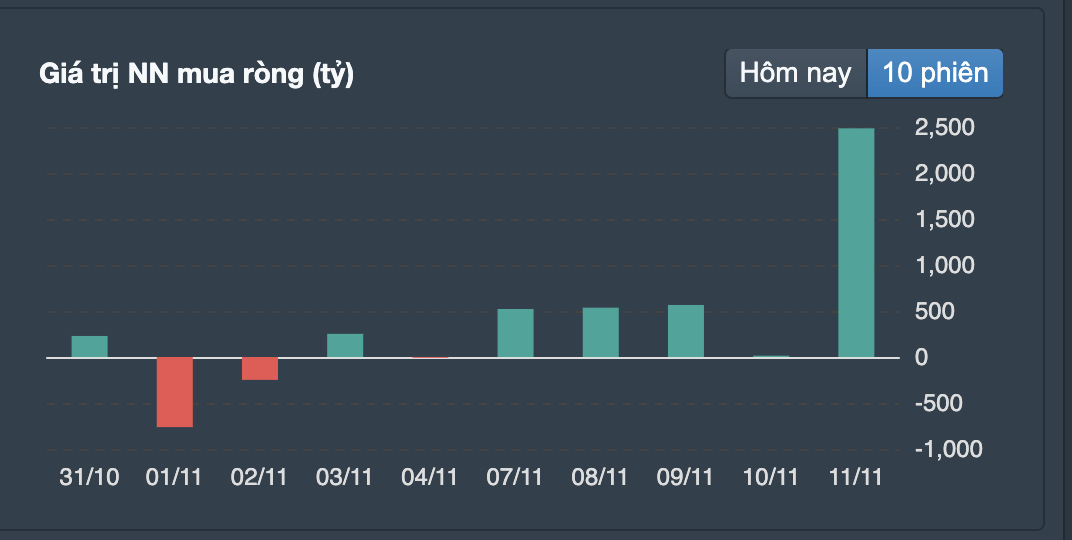Select the 31/10 date label

click(90, 477)
